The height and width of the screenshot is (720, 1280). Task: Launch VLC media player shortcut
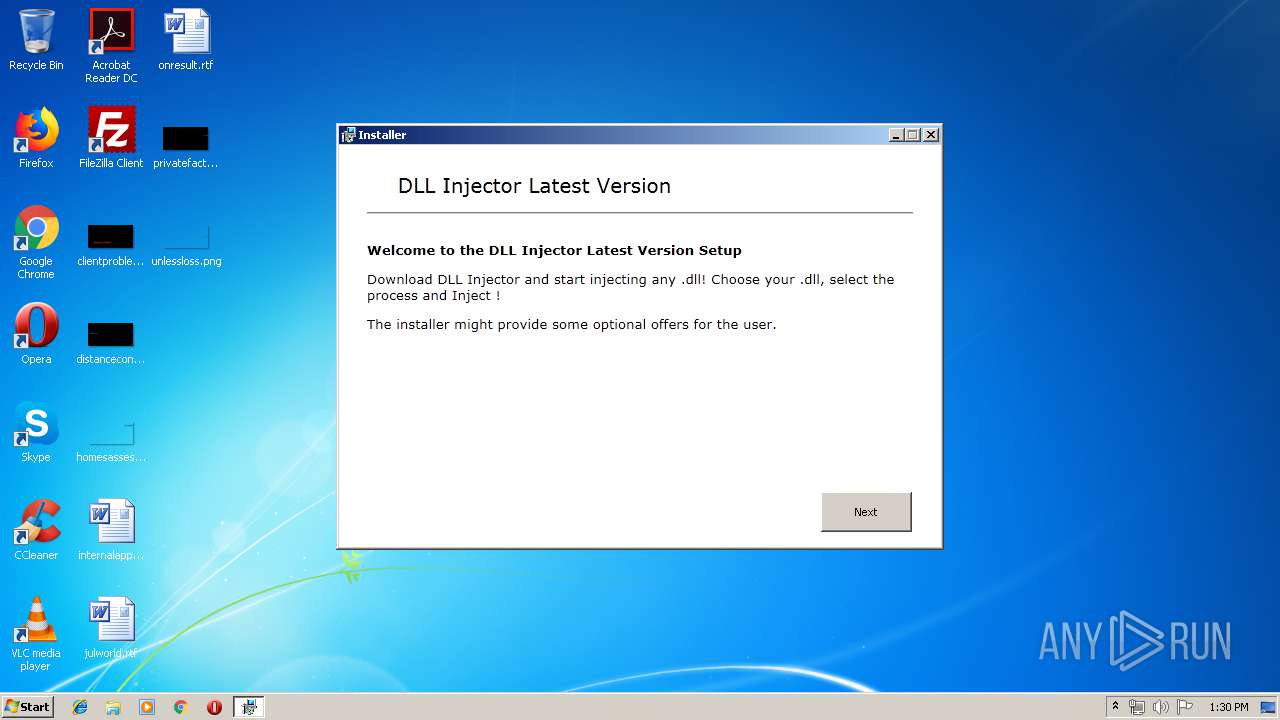tap(36, 634)
